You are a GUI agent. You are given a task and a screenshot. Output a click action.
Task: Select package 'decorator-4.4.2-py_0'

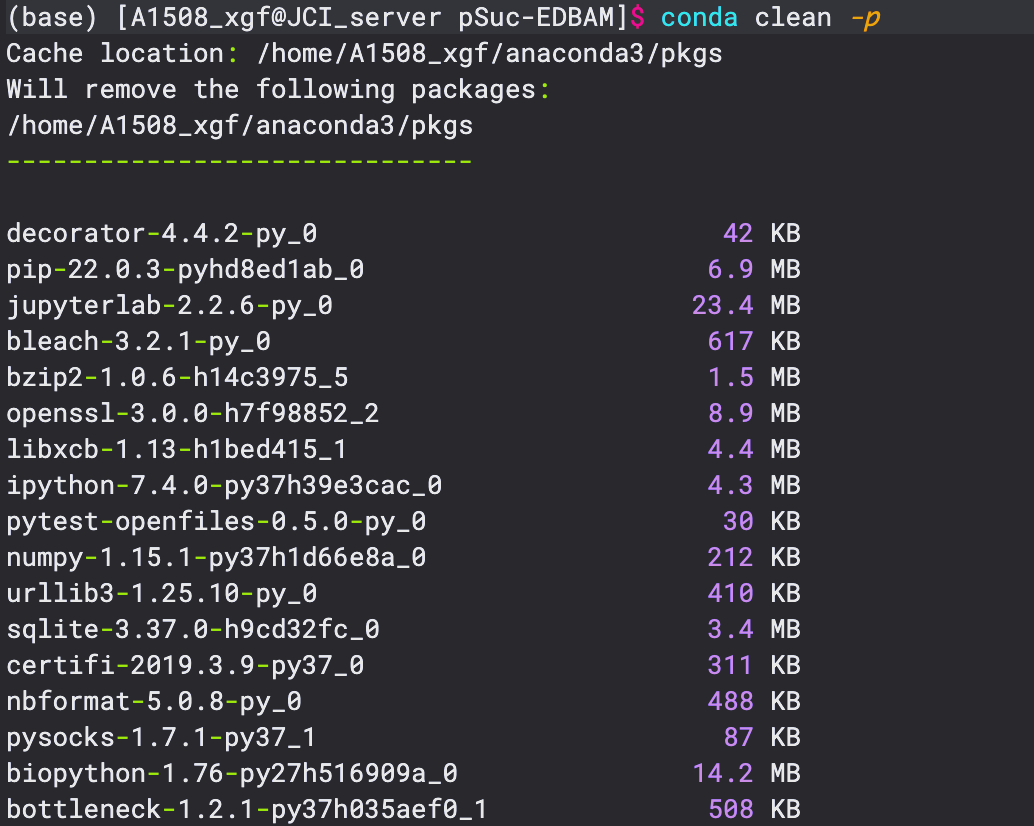click(162, 234)
